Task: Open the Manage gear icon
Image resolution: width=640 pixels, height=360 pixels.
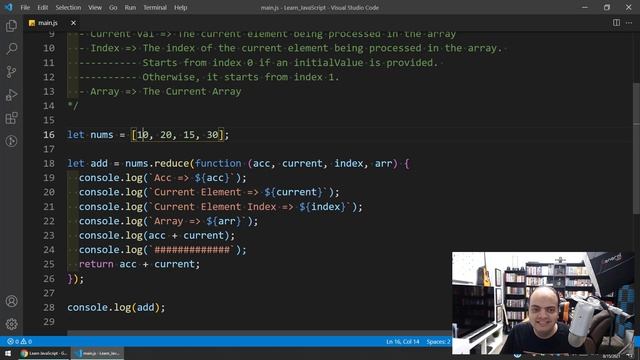Action: coord(11,324)
